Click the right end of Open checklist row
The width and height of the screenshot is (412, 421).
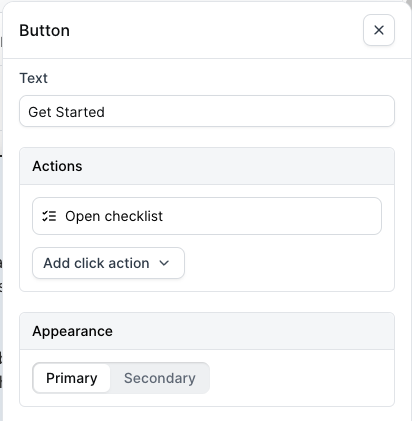coord(367,216)
